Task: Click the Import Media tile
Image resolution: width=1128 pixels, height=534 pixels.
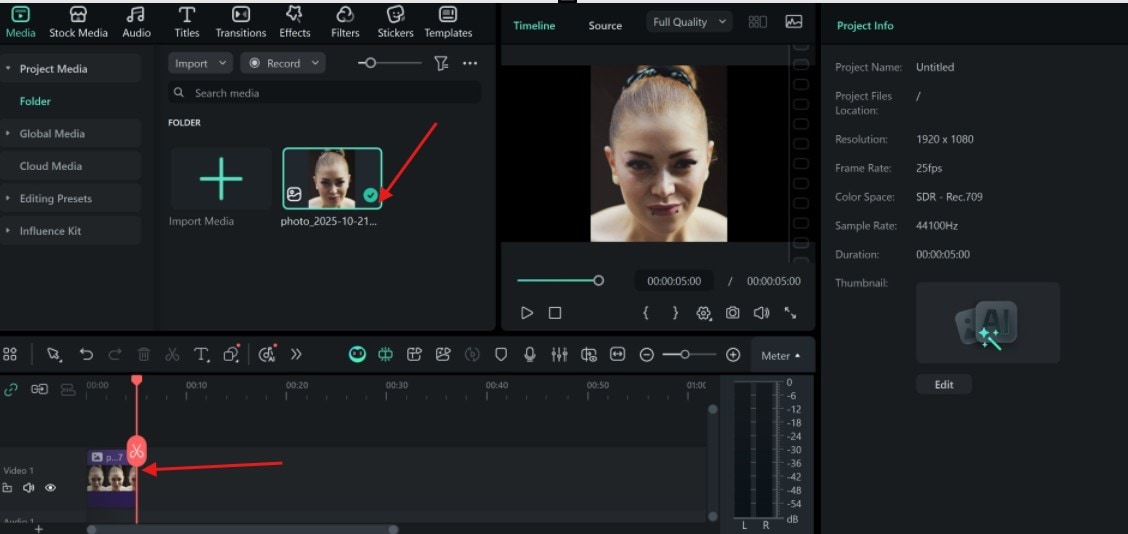Action: pos(220,180)
